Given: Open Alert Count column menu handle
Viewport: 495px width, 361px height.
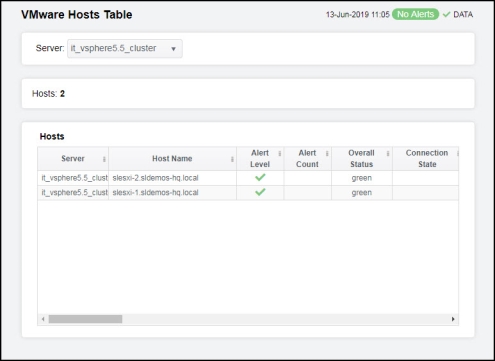Looking at the screenshot, I should [x=327, y=153].
